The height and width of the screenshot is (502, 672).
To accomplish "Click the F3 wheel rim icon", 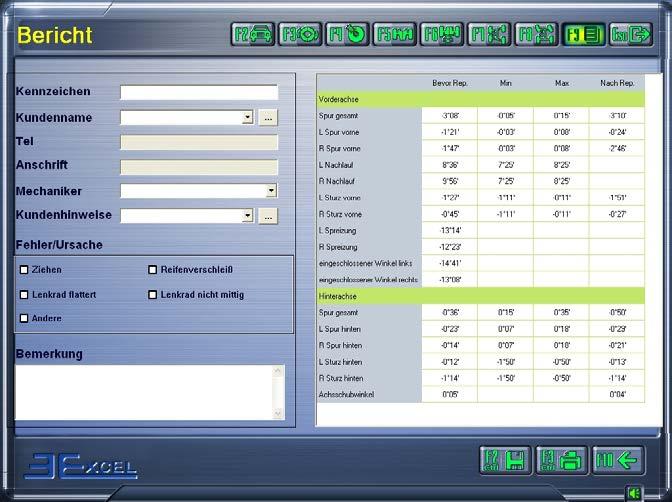I will pyautogui.click(x=300, y=34).
